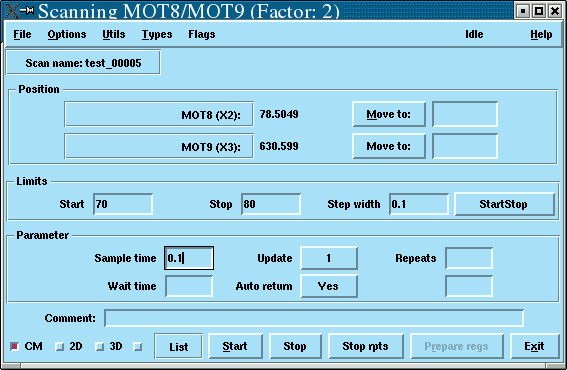Click the Start scan button
Screen dimensions: 567x370
pos(235,346)
